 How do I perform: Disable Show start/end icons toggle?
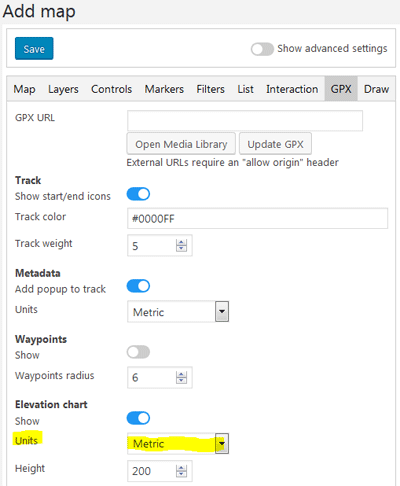click(x=138, y=194)
